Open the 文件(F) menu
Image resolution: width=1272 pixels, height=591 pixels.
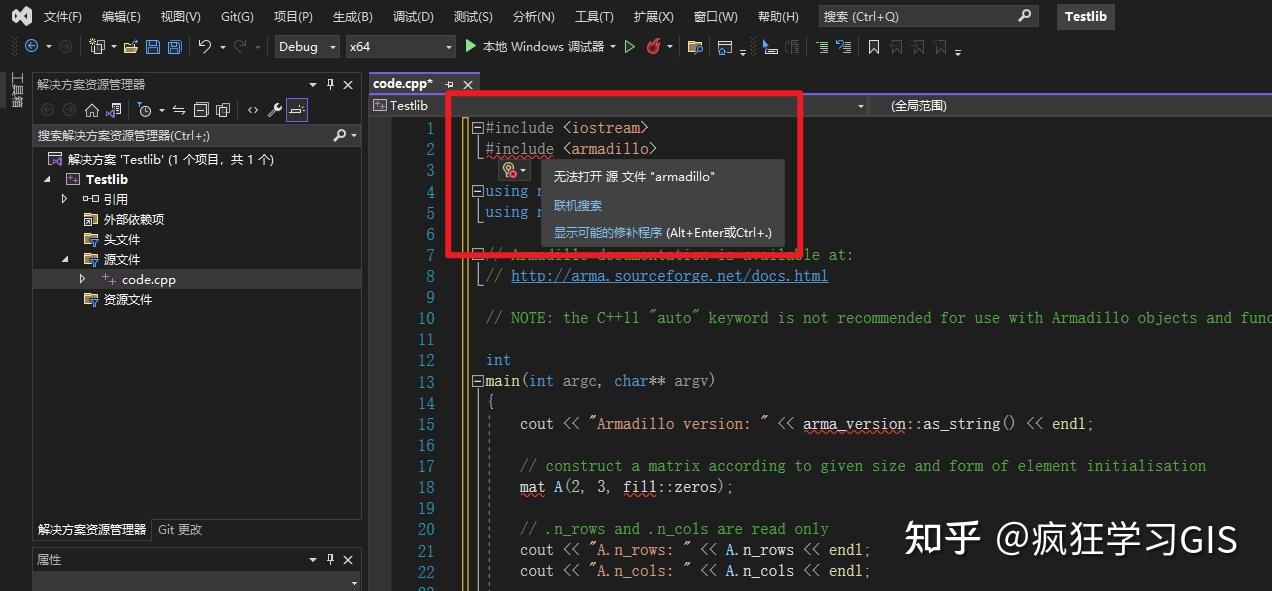click(x=63, y=17)
